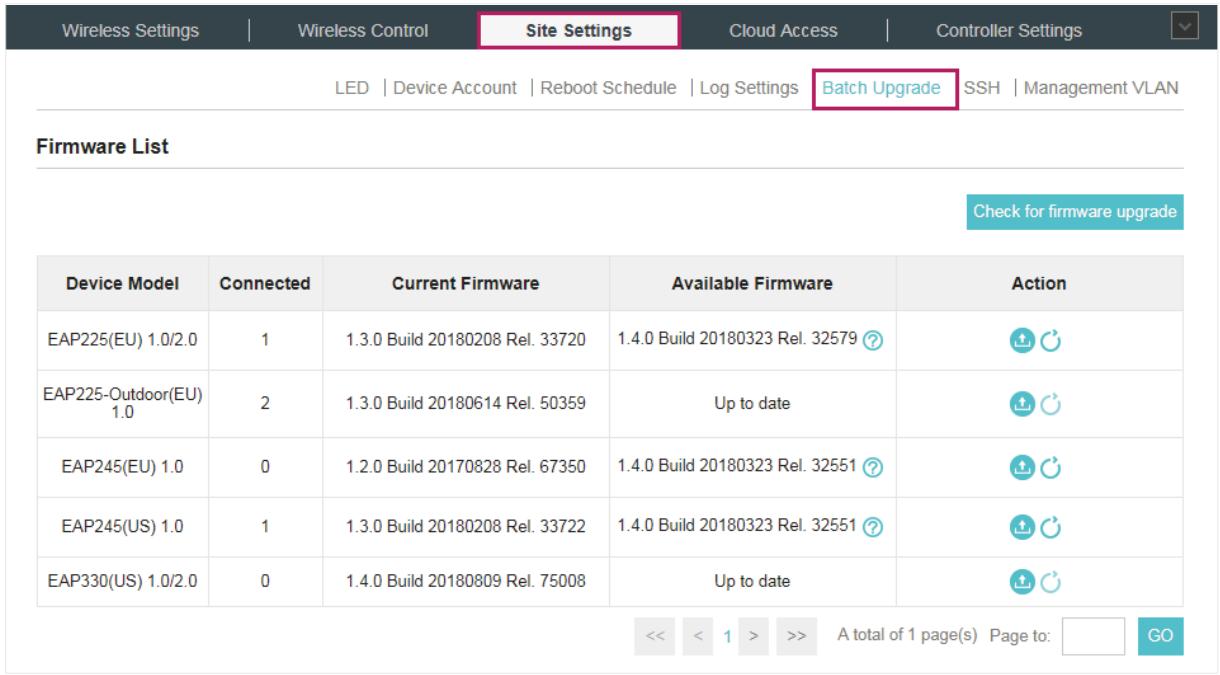The height and width of the screenshot is (675, 1220).
Task: Refresh upgrade icon for EAP225-Outdoor(EU) row
Action: pyautogui.click(x=1049, y=404)
